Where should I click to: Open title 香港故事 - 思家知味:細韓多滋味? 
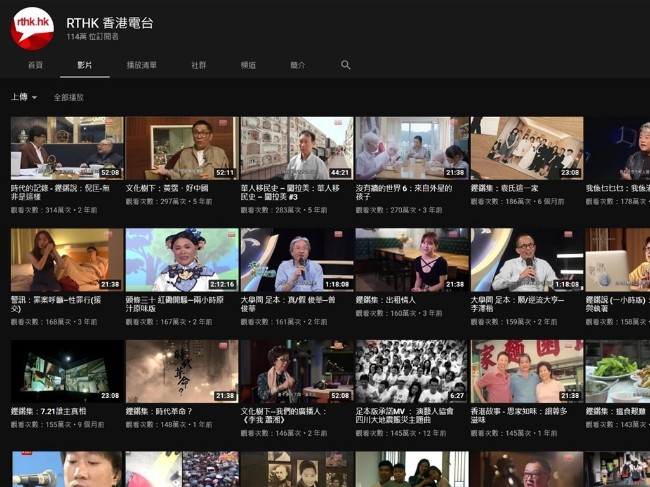[x=519, y=415]
